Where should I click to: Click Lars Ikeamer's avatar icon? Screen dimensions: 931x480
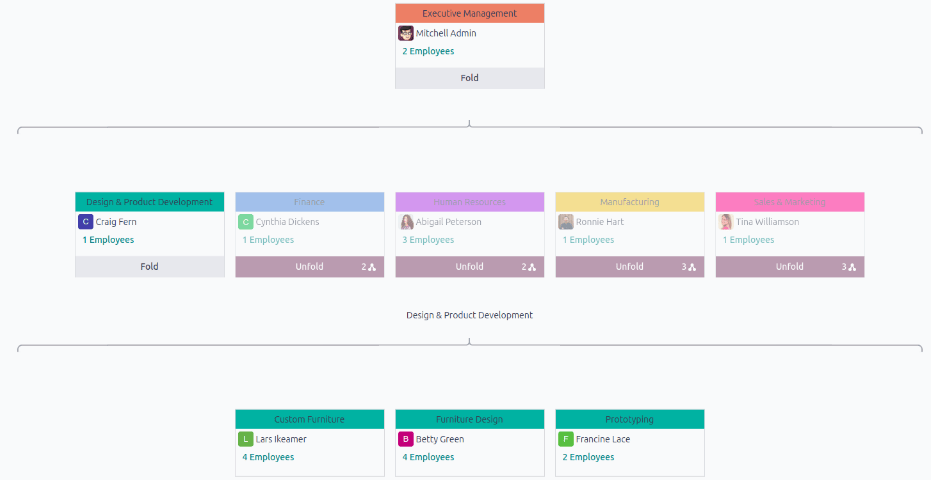coord(245,439)
